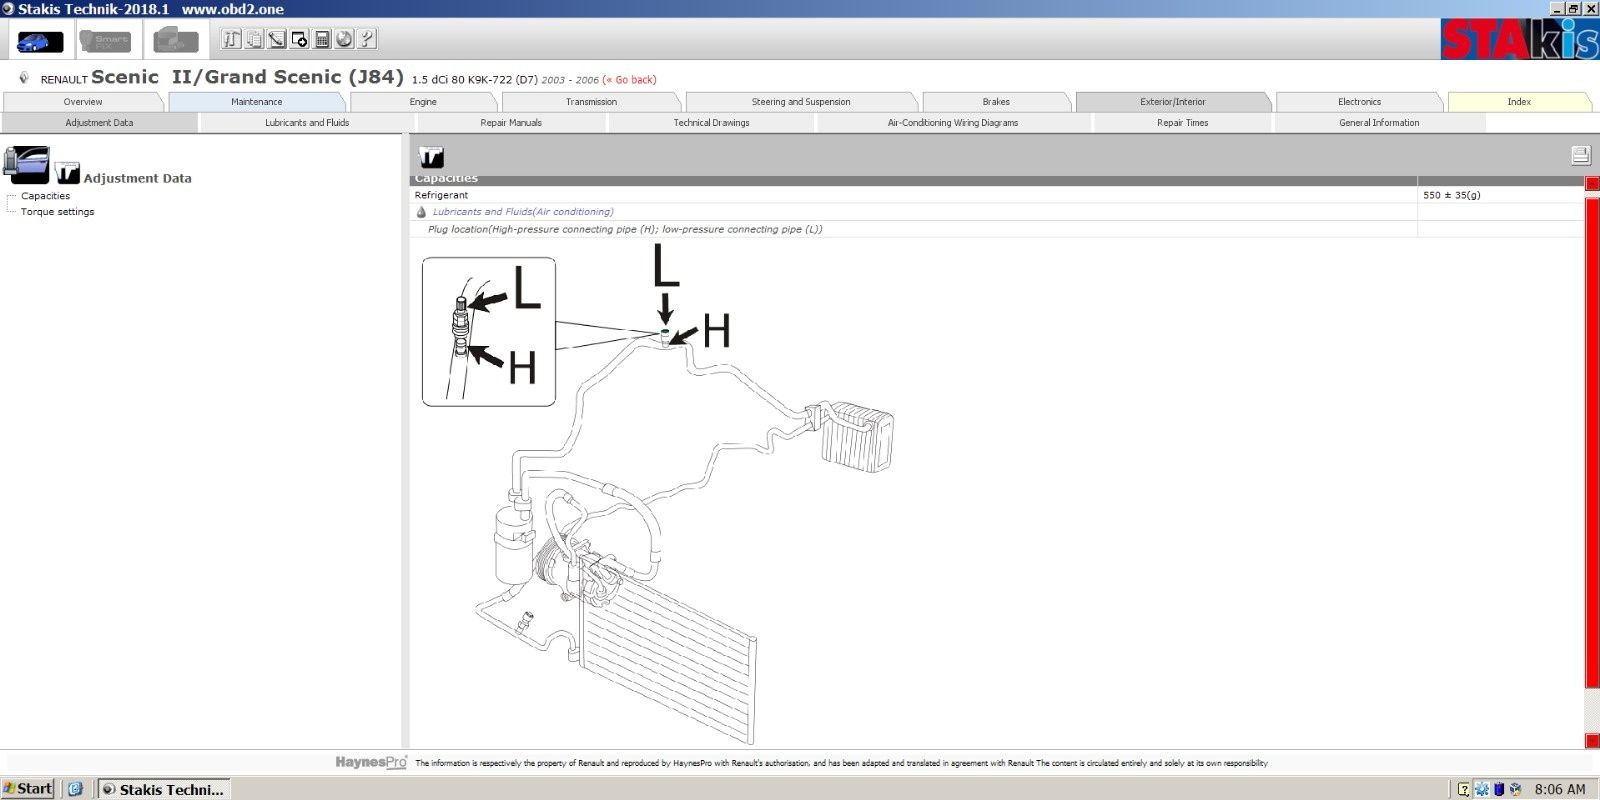This screenshot has width=1600, height=800.
Task: Click the Go back link
Action: [x=630, y=80]
